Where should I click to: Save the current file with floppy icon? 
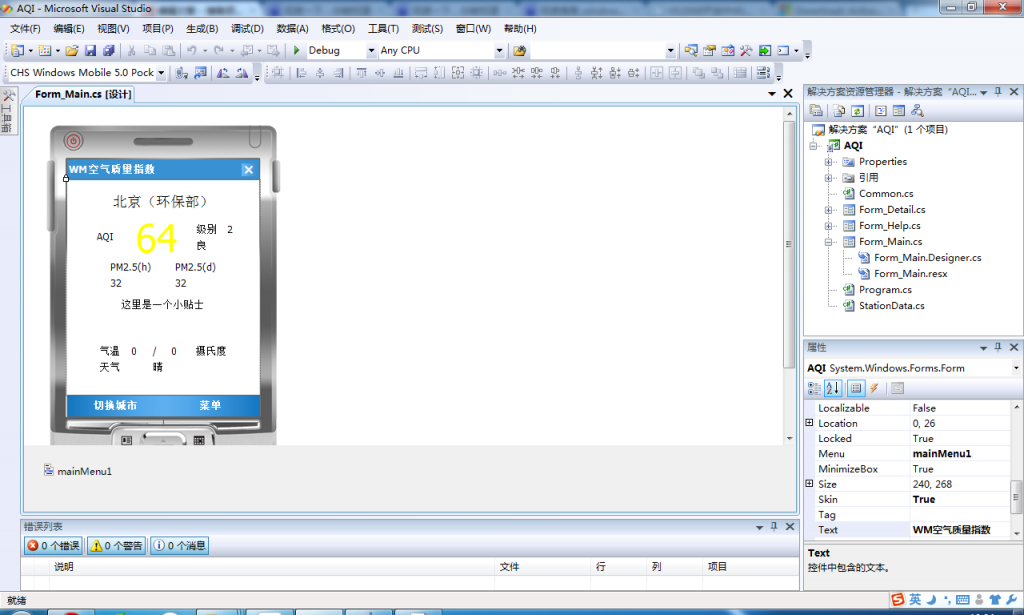(x=91, y=50)
